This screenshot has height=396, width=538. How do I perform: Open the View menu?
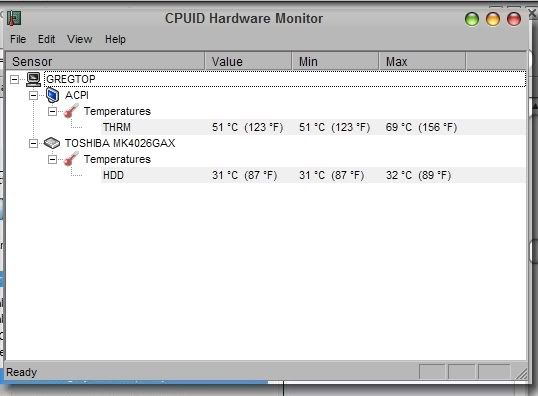click(80, 39)
